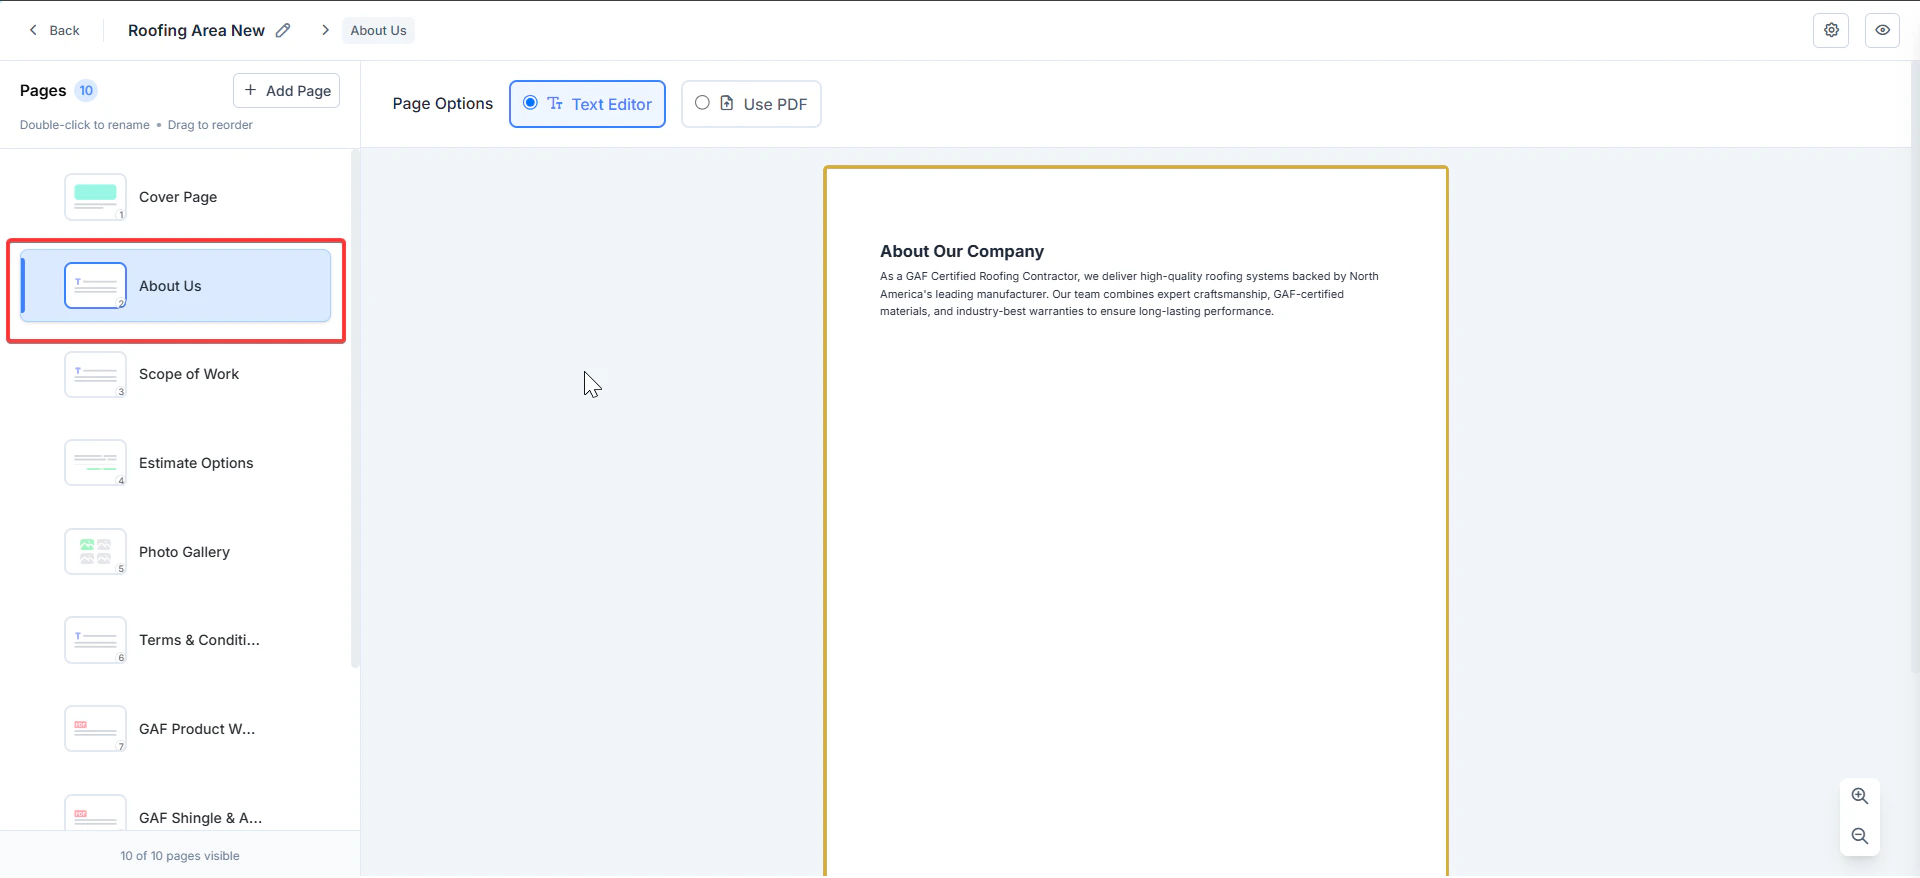Click the GAF Certified Roofing paragraph text

pos(1129,294)
